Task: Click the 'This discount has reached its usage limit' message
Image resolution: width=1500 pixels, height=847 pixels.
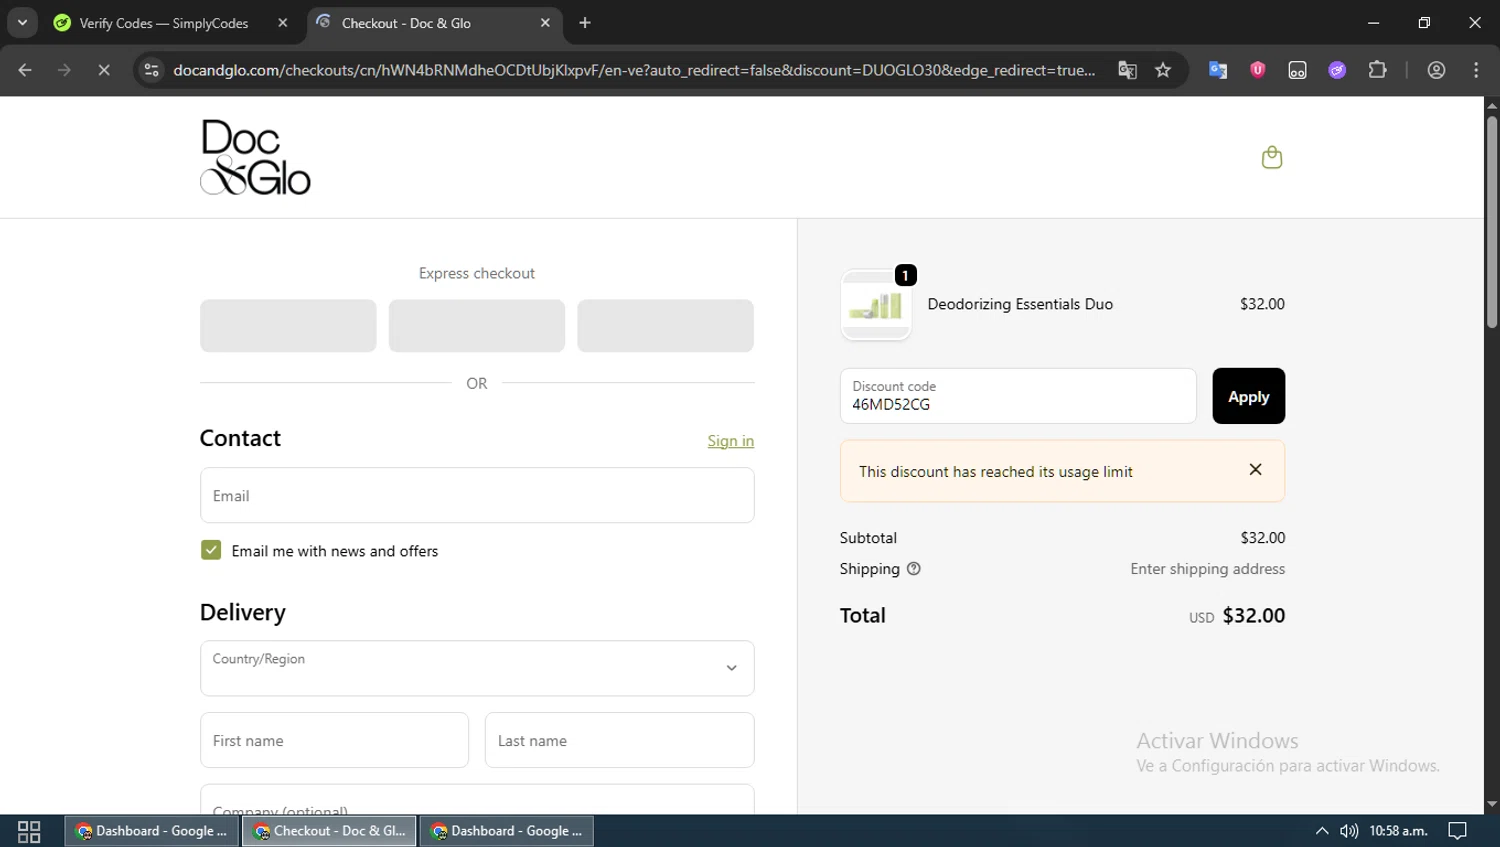Action: 996,472
